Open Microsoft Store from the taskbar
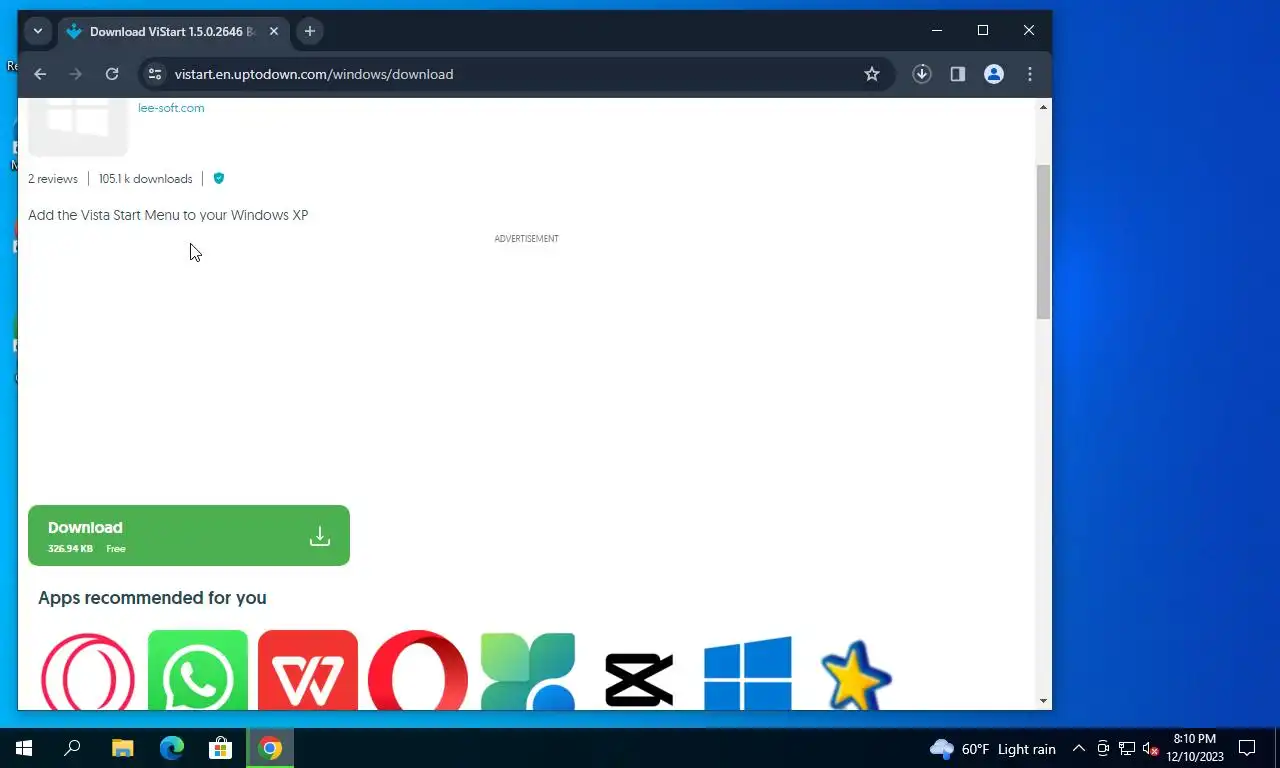 tap(220, 748)
